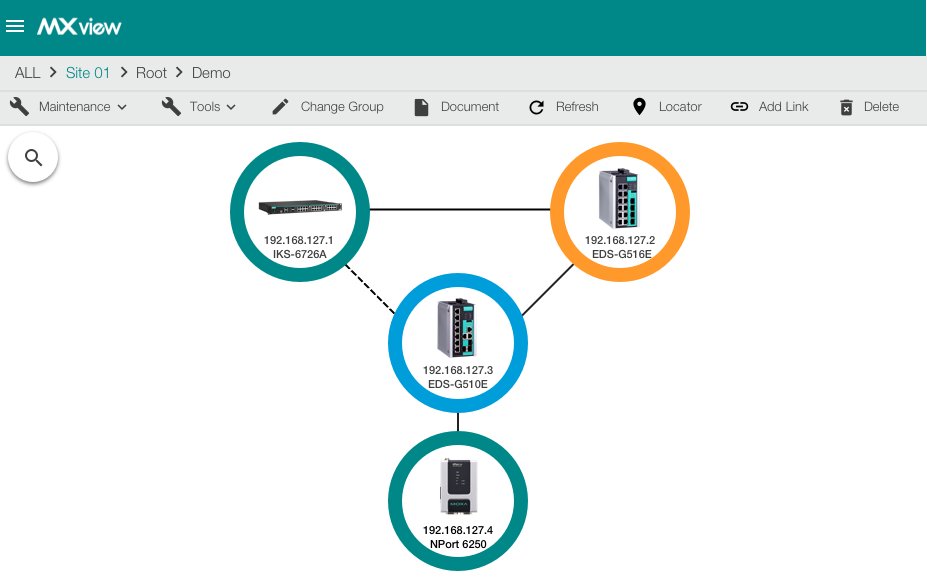Screen dimensions: 927x579
Task: Click the Add Link chain icon
Action: pyautogui.click(x=739, y=106)
